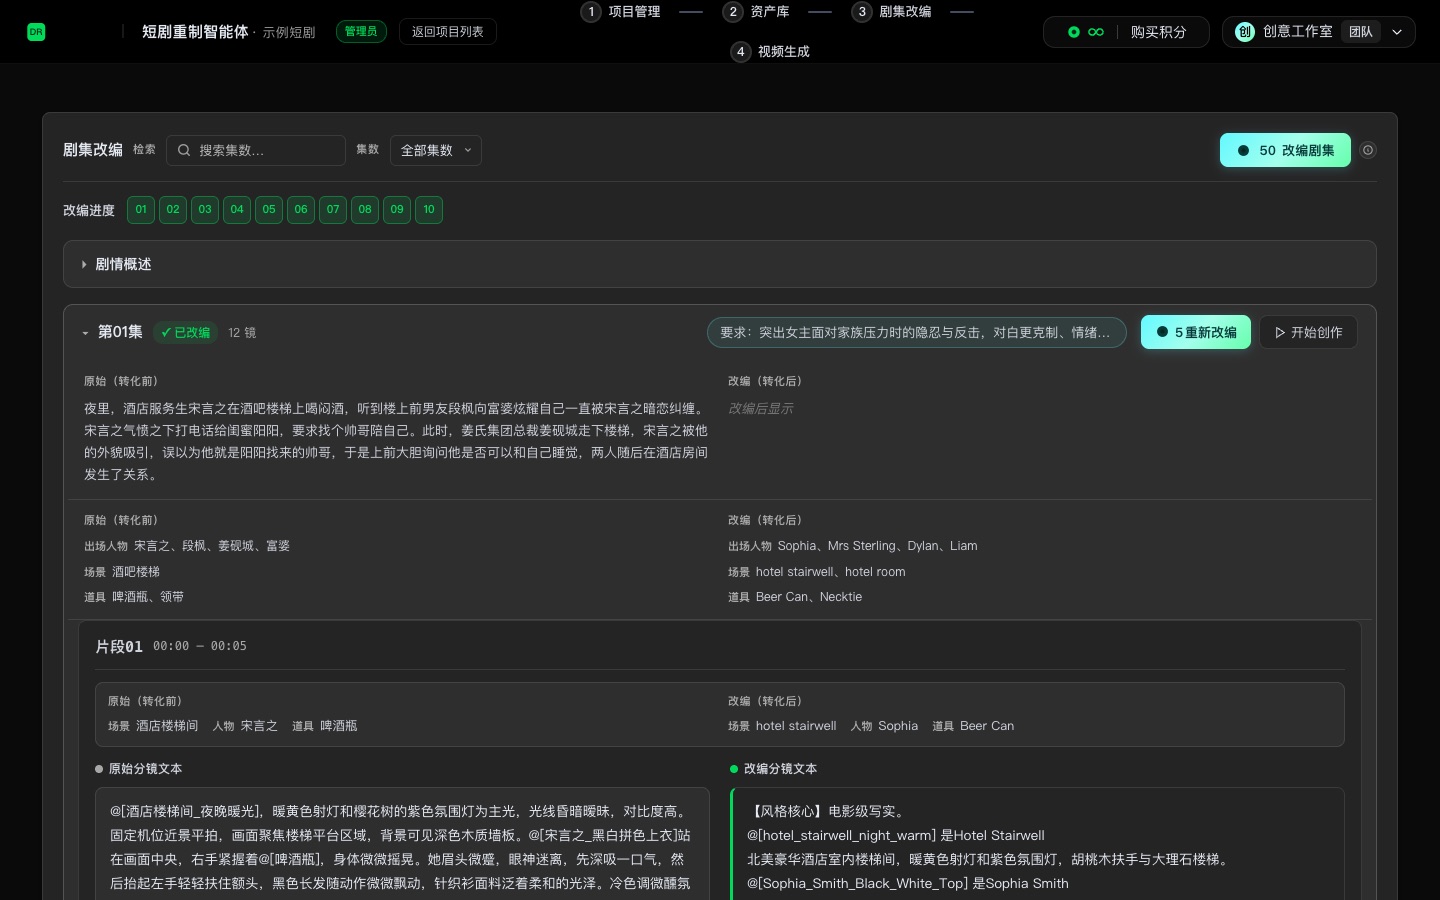Click the 5 重新改编 button
Viewport: 1440px width, 900px height.
[x=1196, y=333]
